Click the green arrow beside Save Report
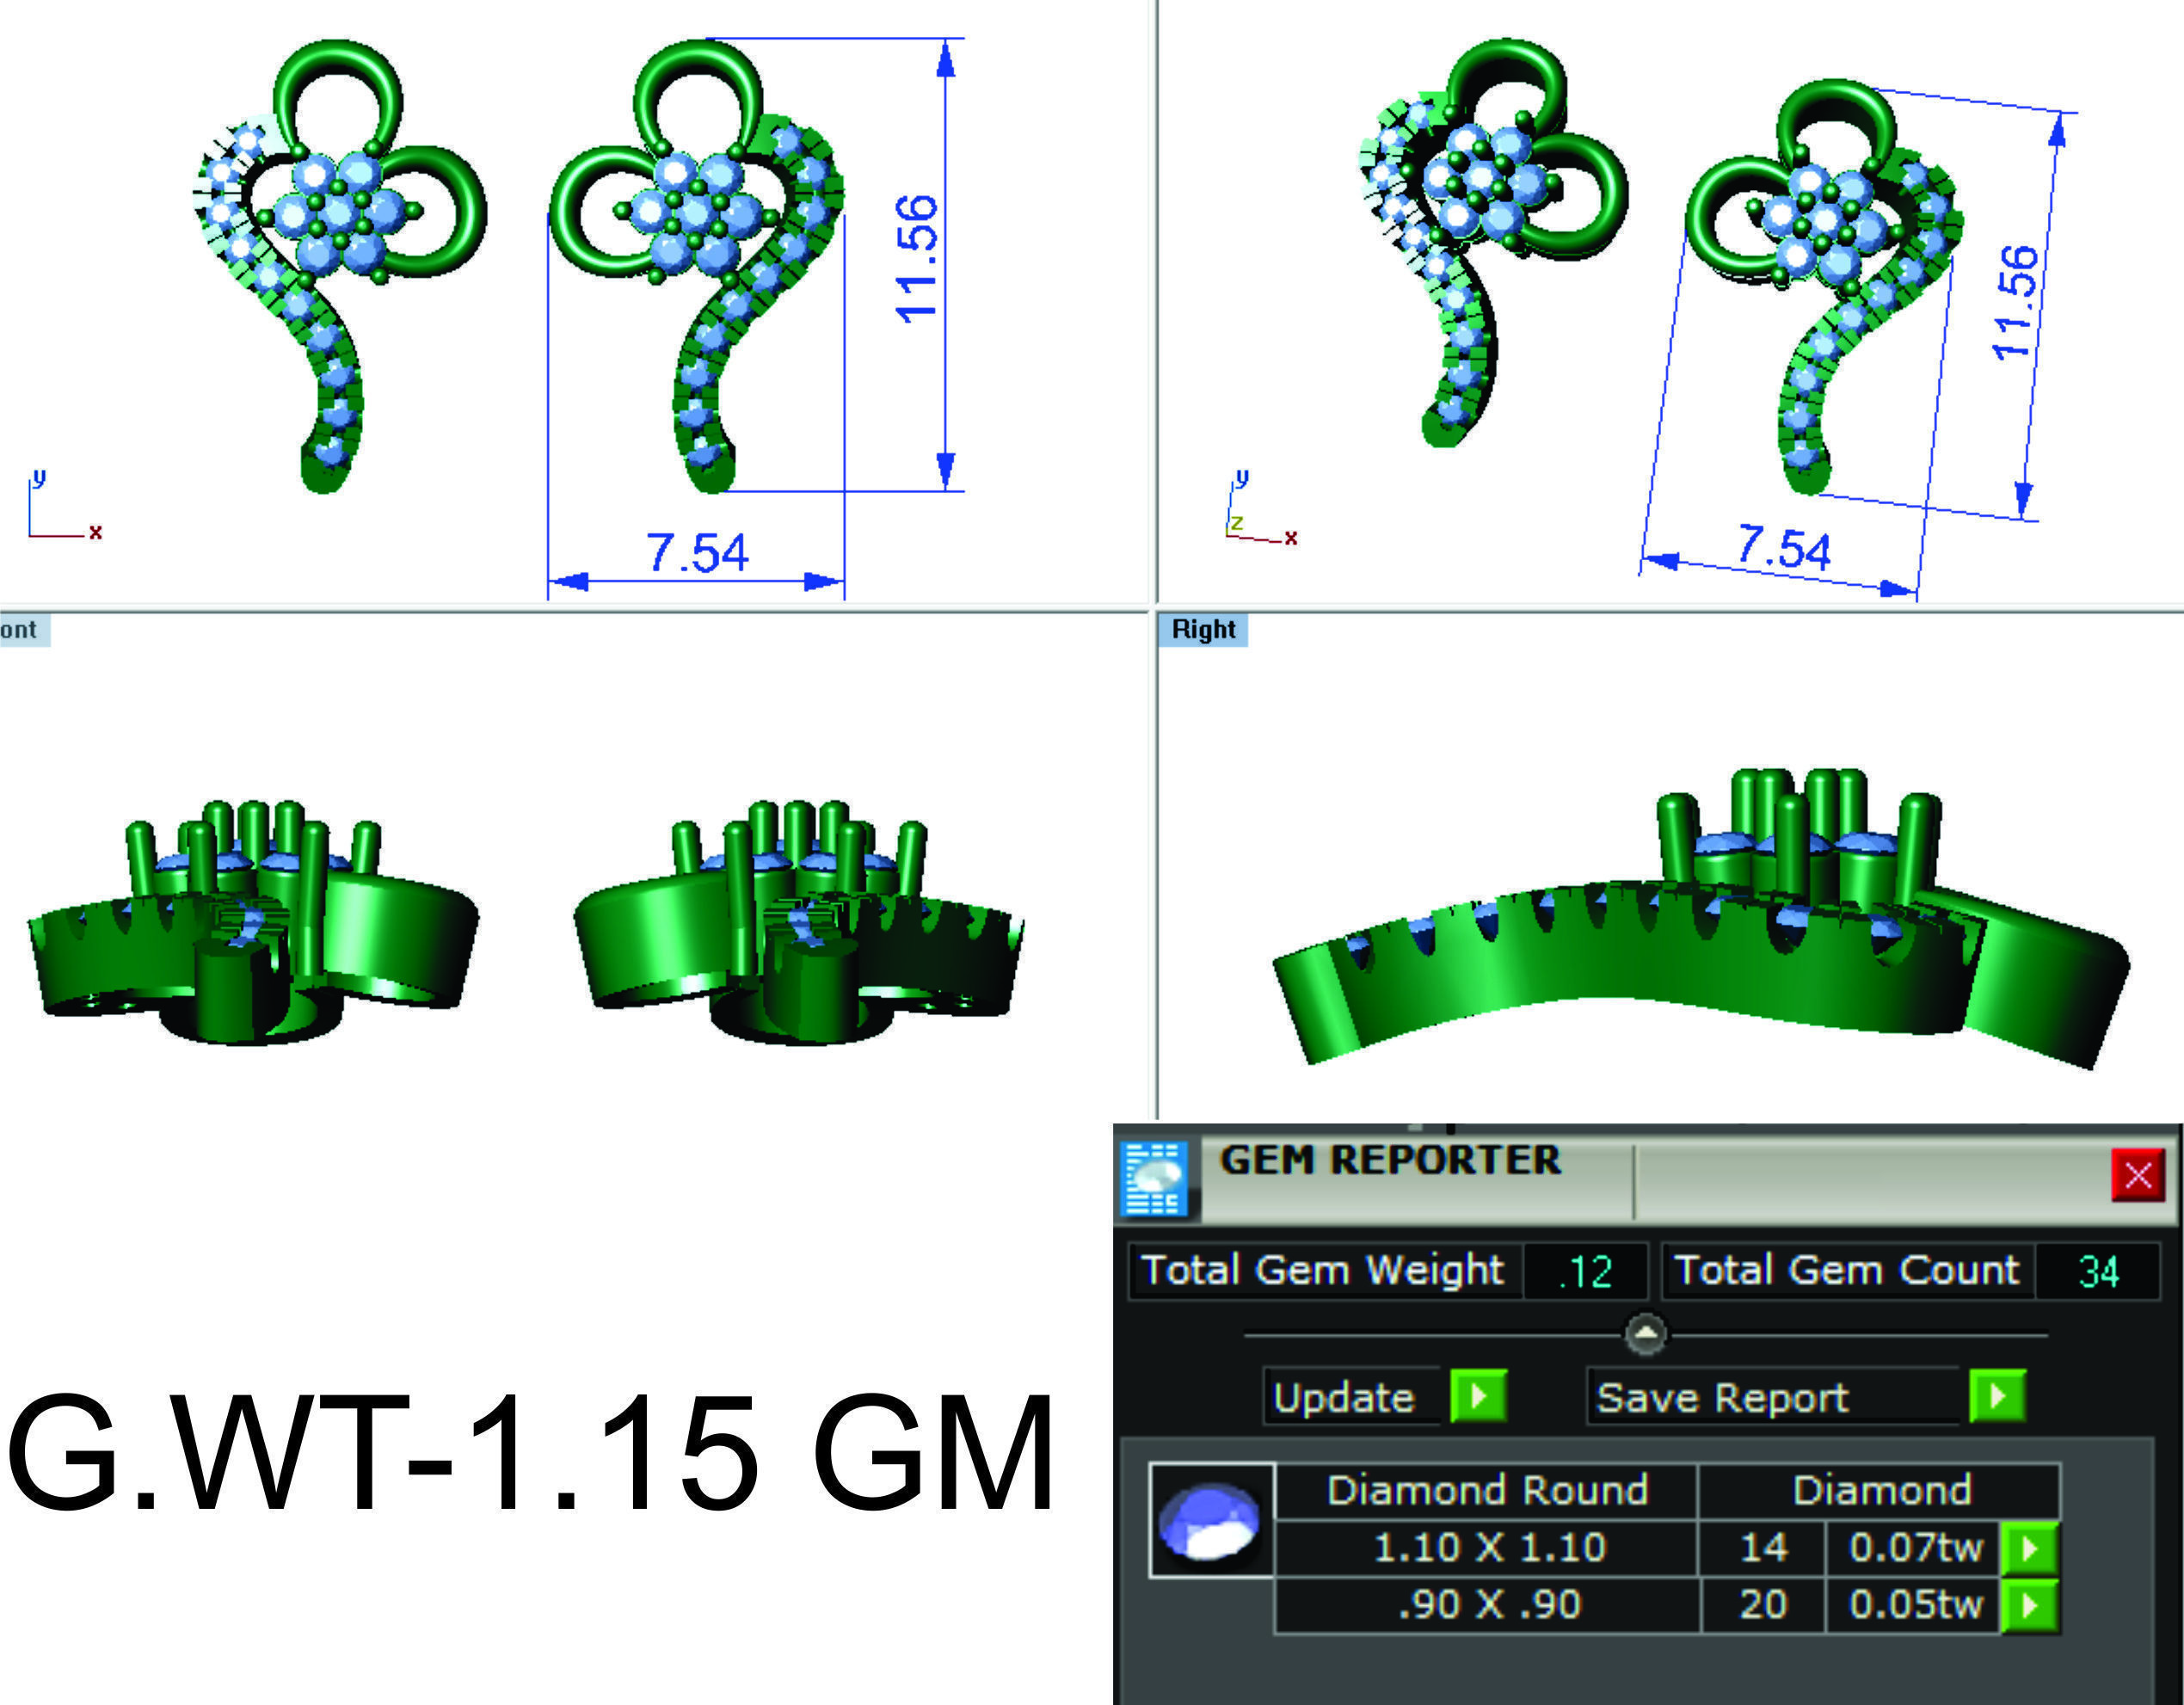This screenshot has width=2184, height=1705. pyautogui.click(x=1998, y=1396)
